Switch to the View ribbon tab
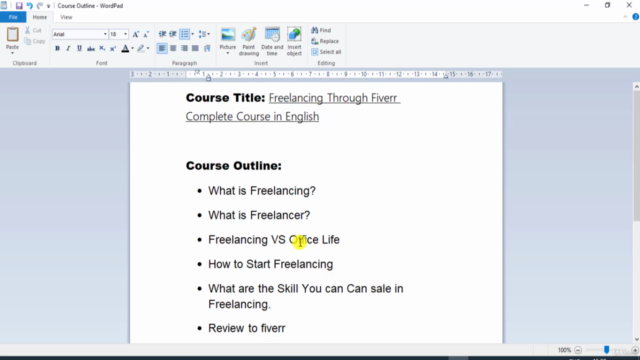Image resolution: width=640 pixels, height=360 pixels. [x=66, y=17]
